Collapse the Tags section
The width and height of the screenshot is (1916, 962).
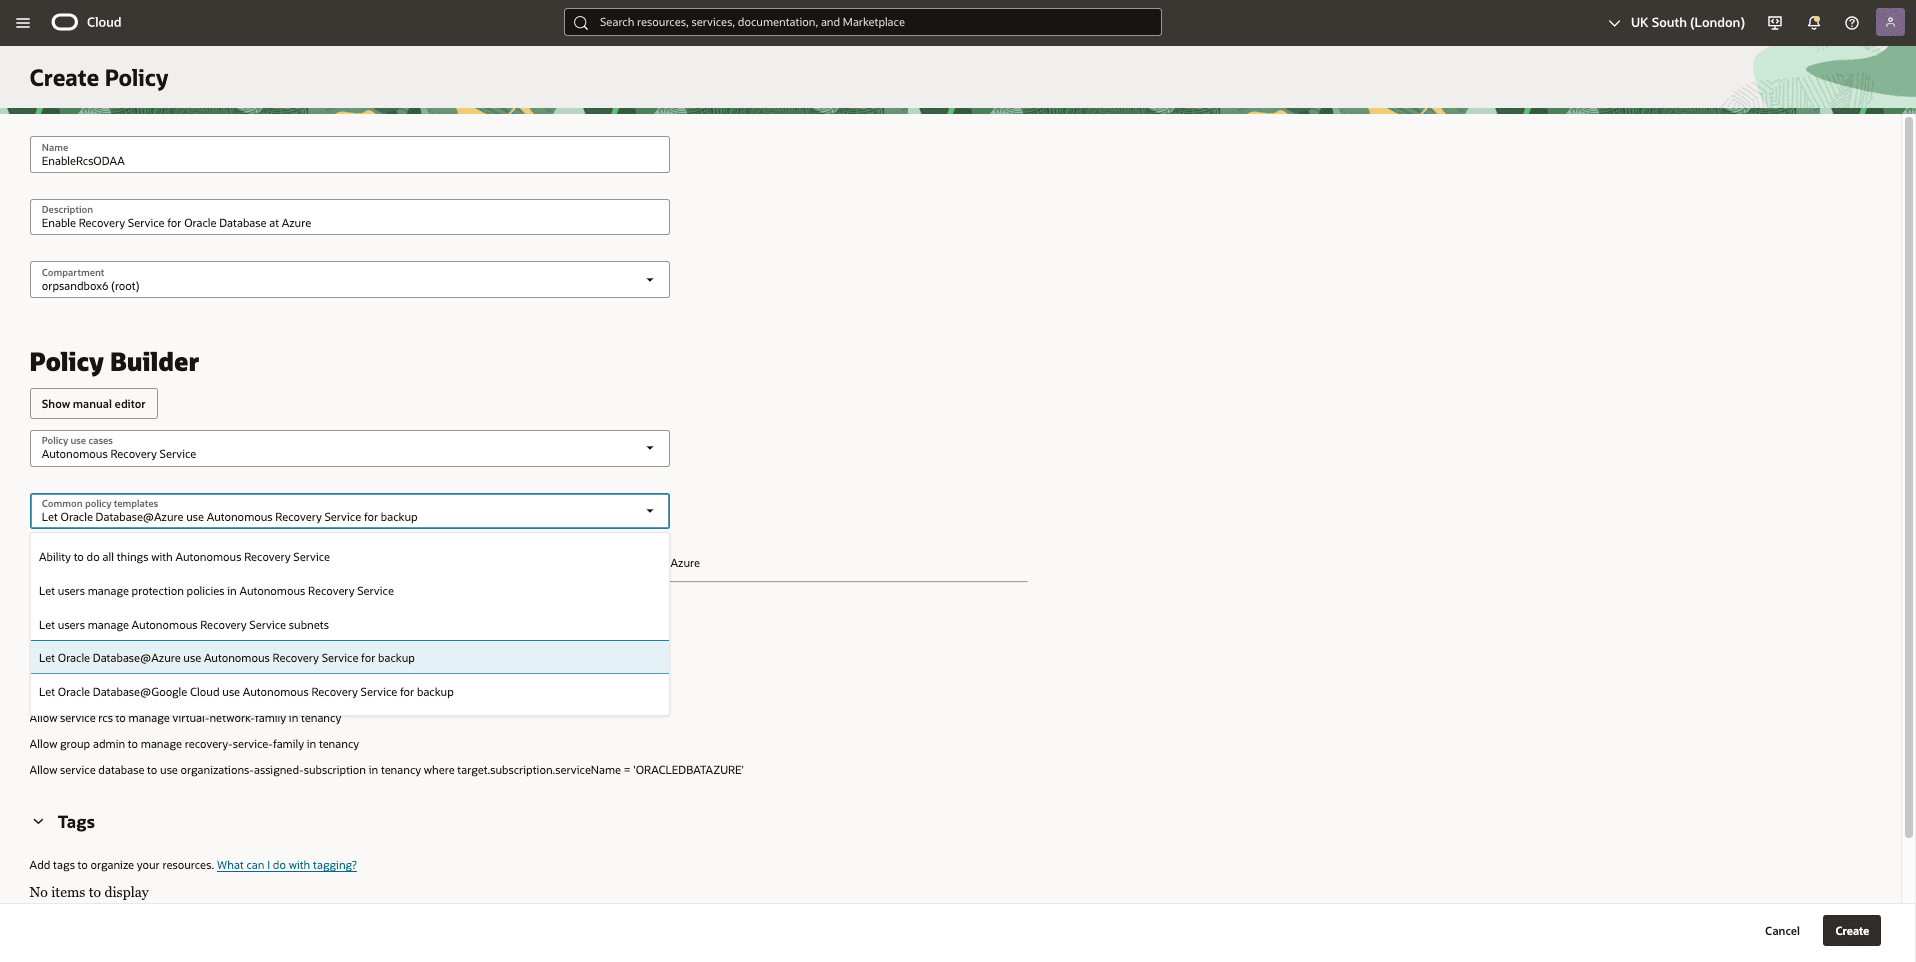[x=38, y=821]
